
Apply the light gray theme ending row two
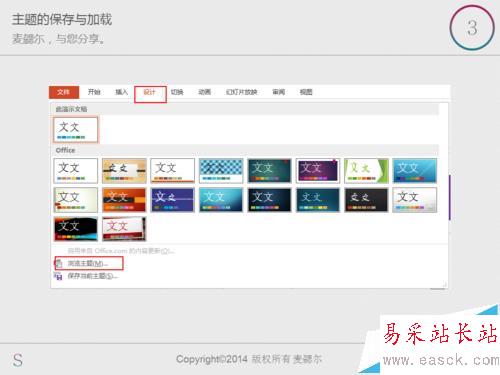pyautogui.click(x=415, y=200)
